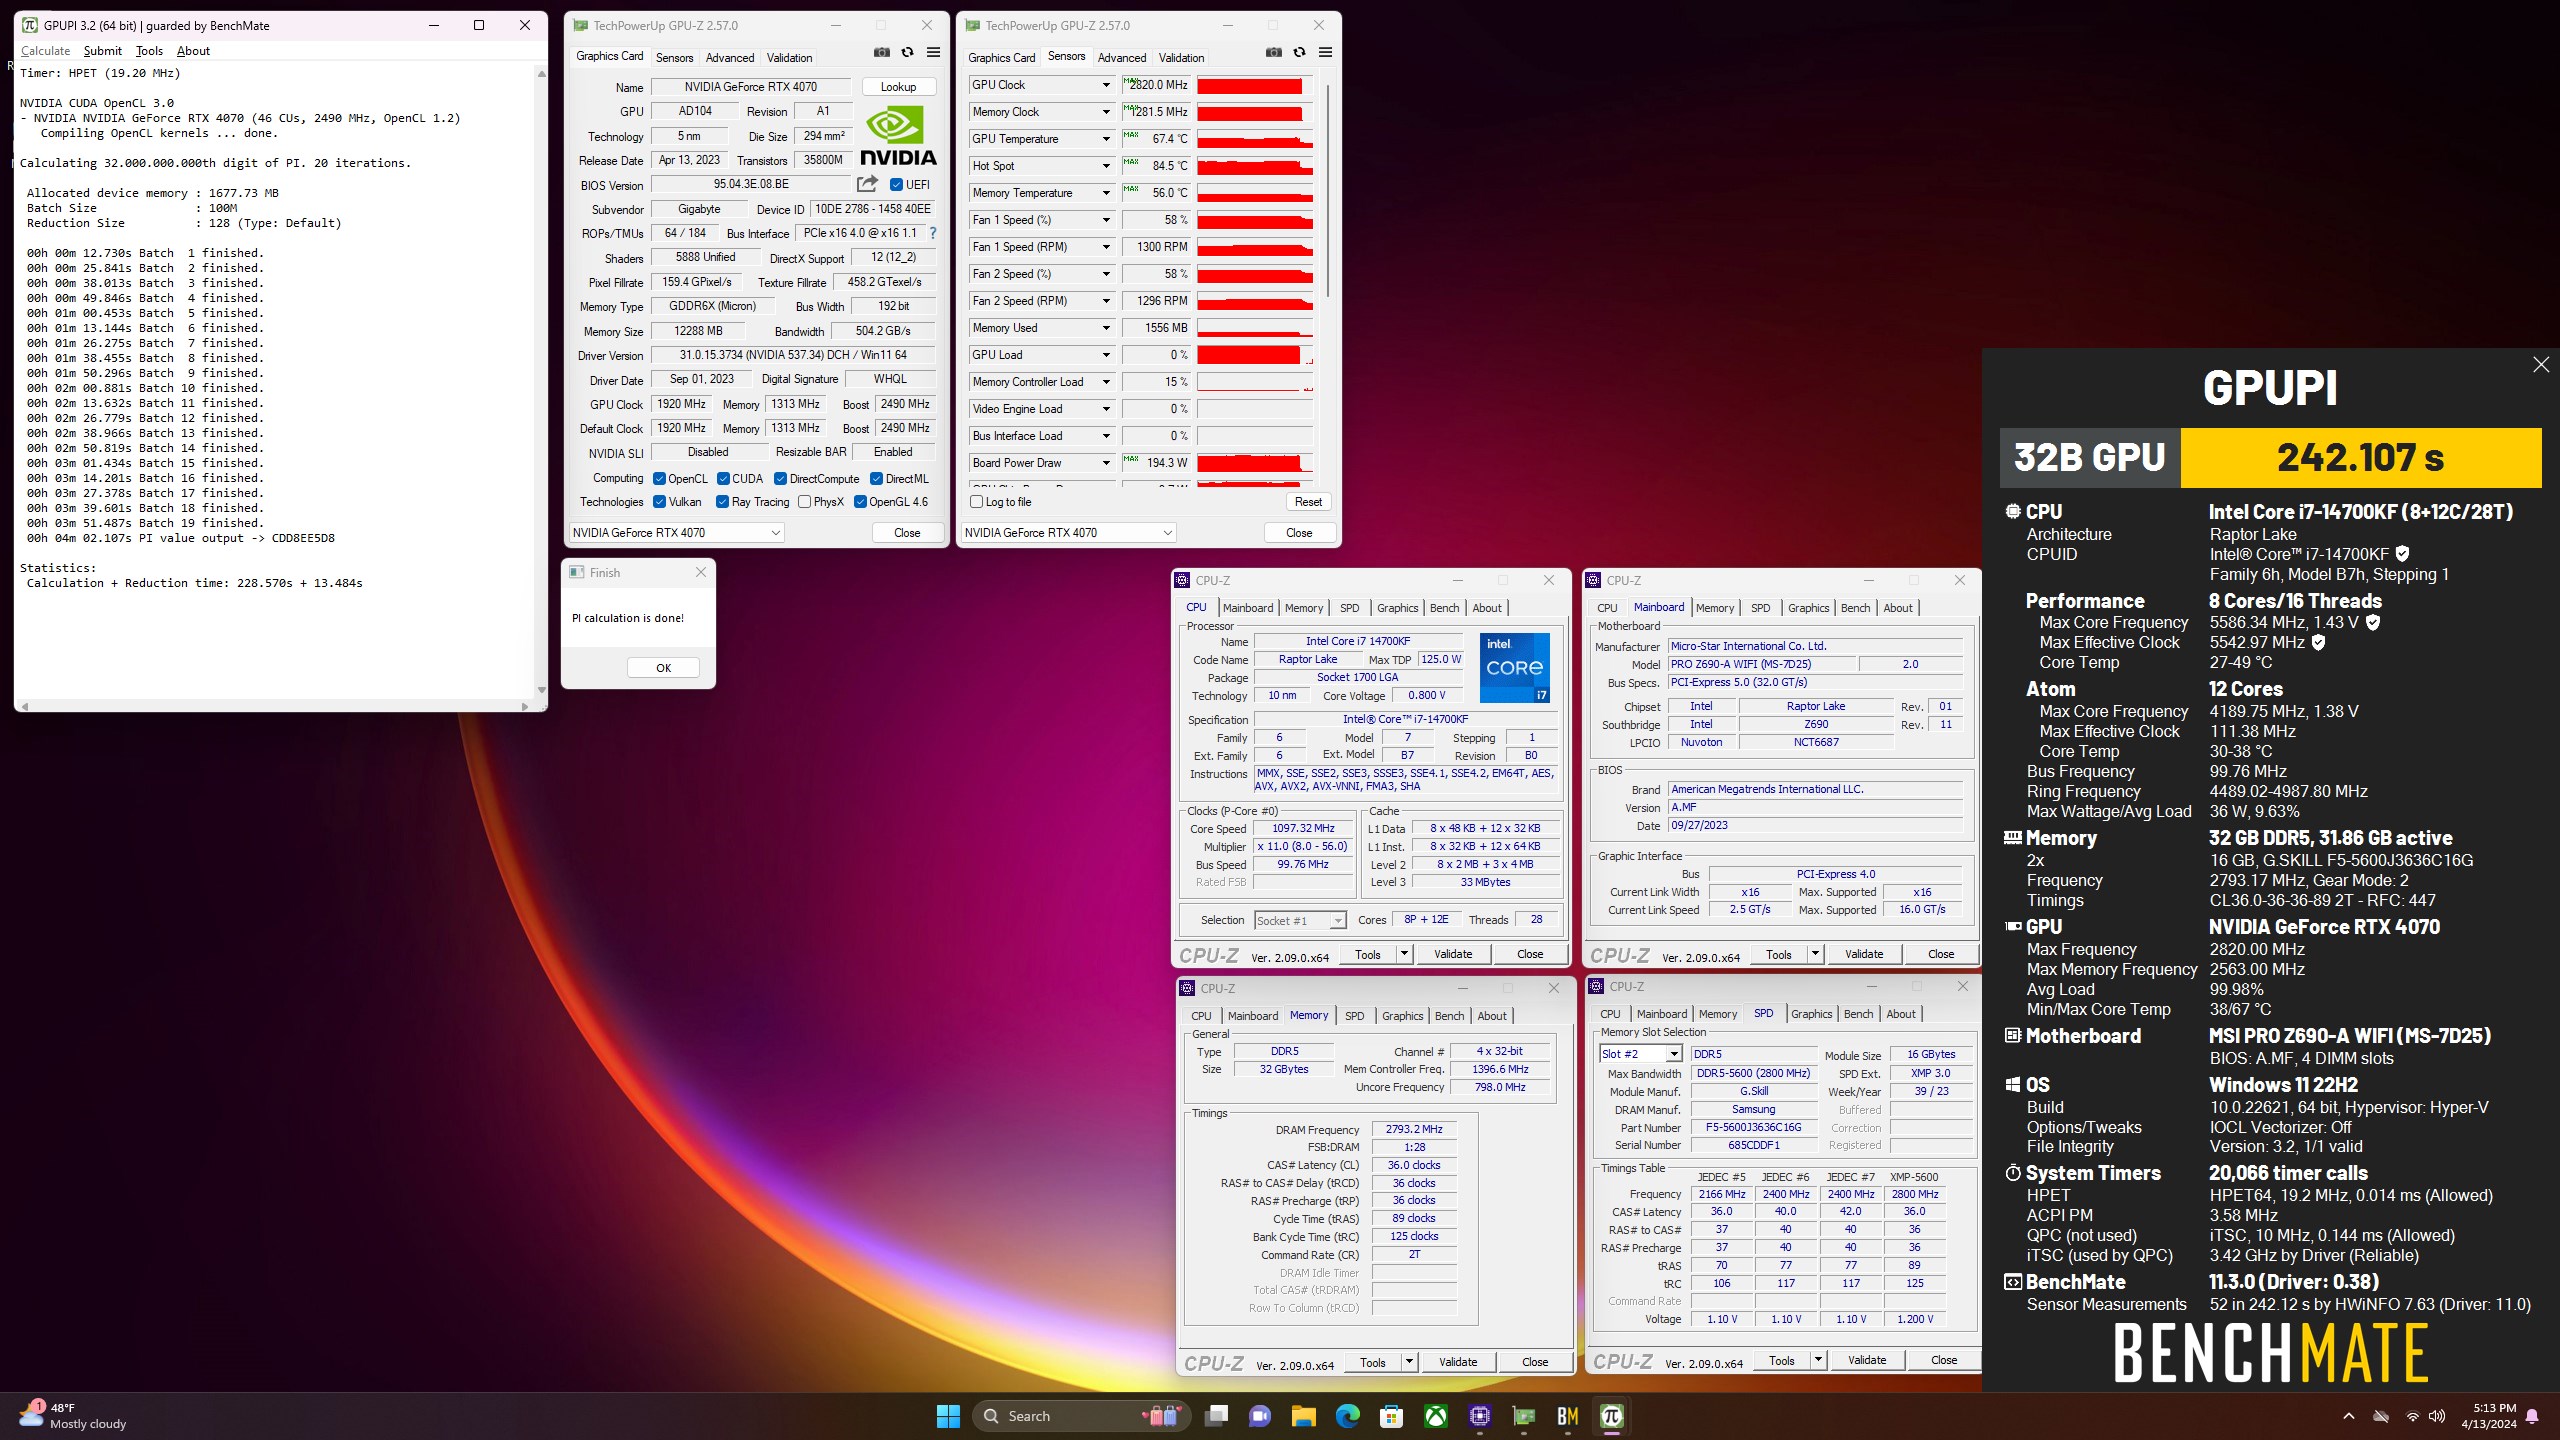This screenshot has height=1440, width=2560.
Task: Switch to Advanced tab in GPU-Z Graphics Card window
Action: [x=730, y=58]
